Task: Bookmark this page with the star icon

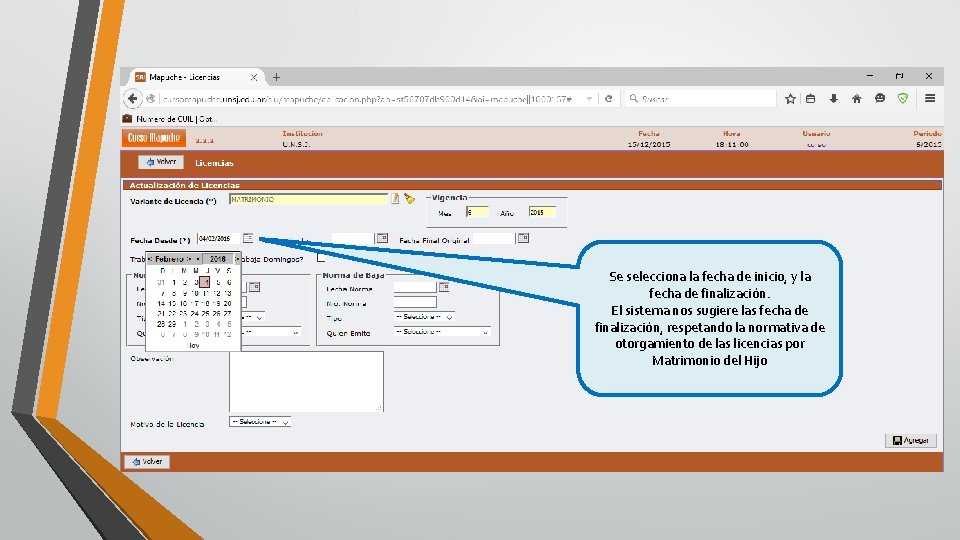Action: [x=790, y=99]
